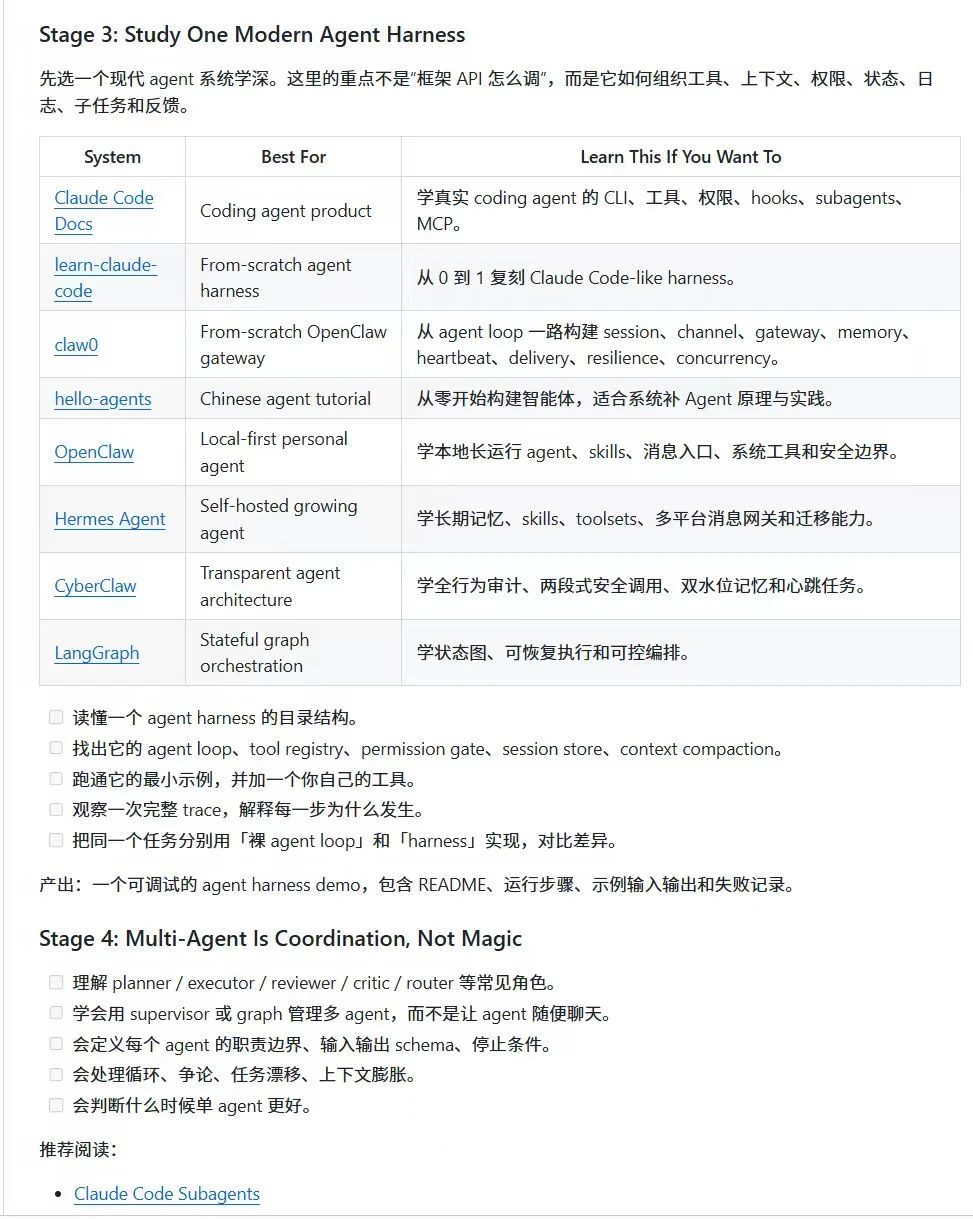Check the '观察一次完整 trace' checkbox

point(56,809)
